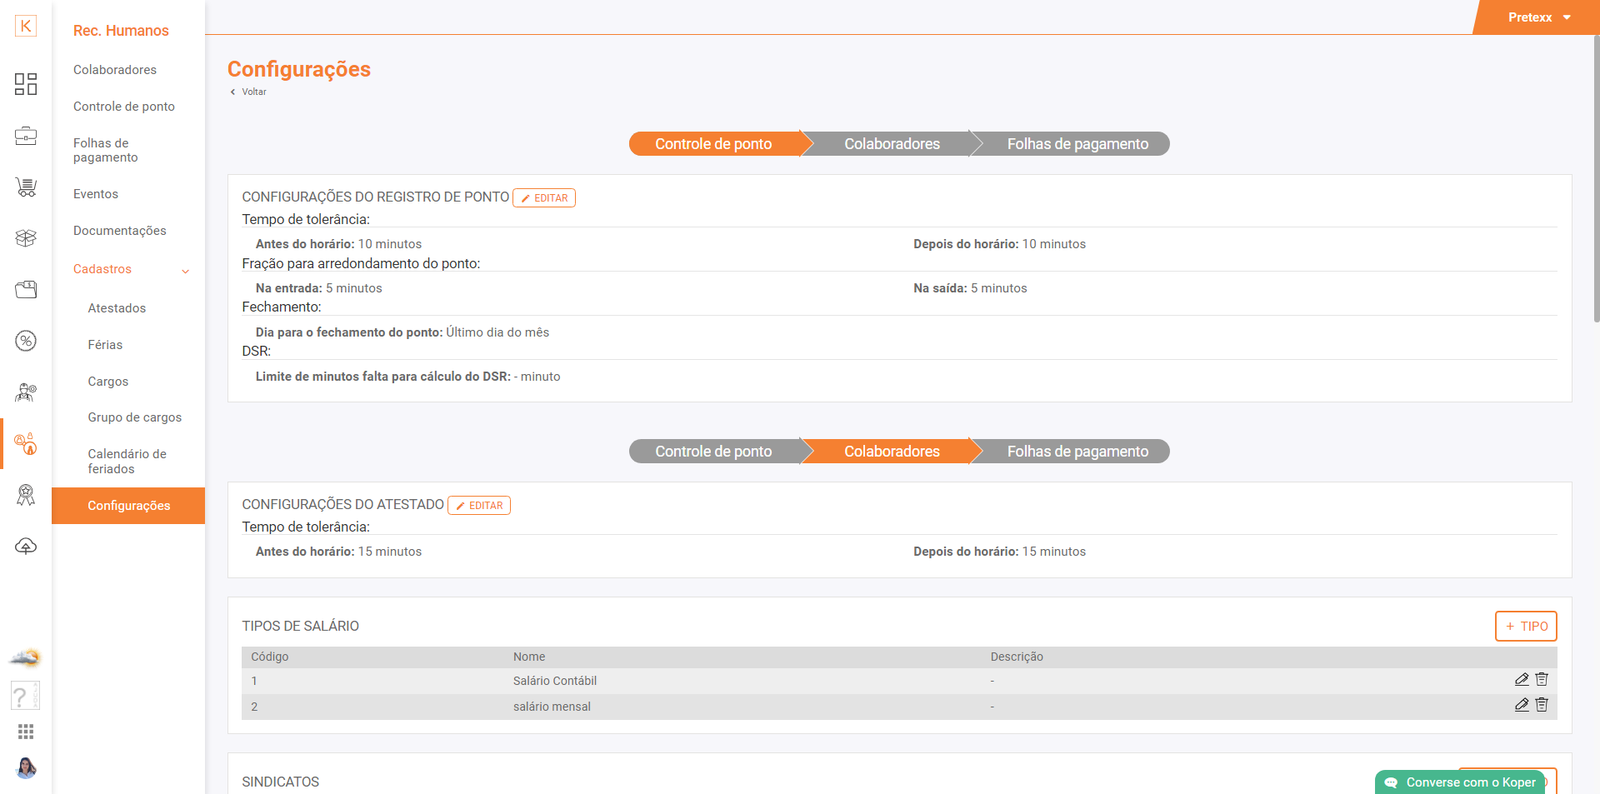Collapse the Cadastros submenu
Screen dimensions: 1600x794
185,270
